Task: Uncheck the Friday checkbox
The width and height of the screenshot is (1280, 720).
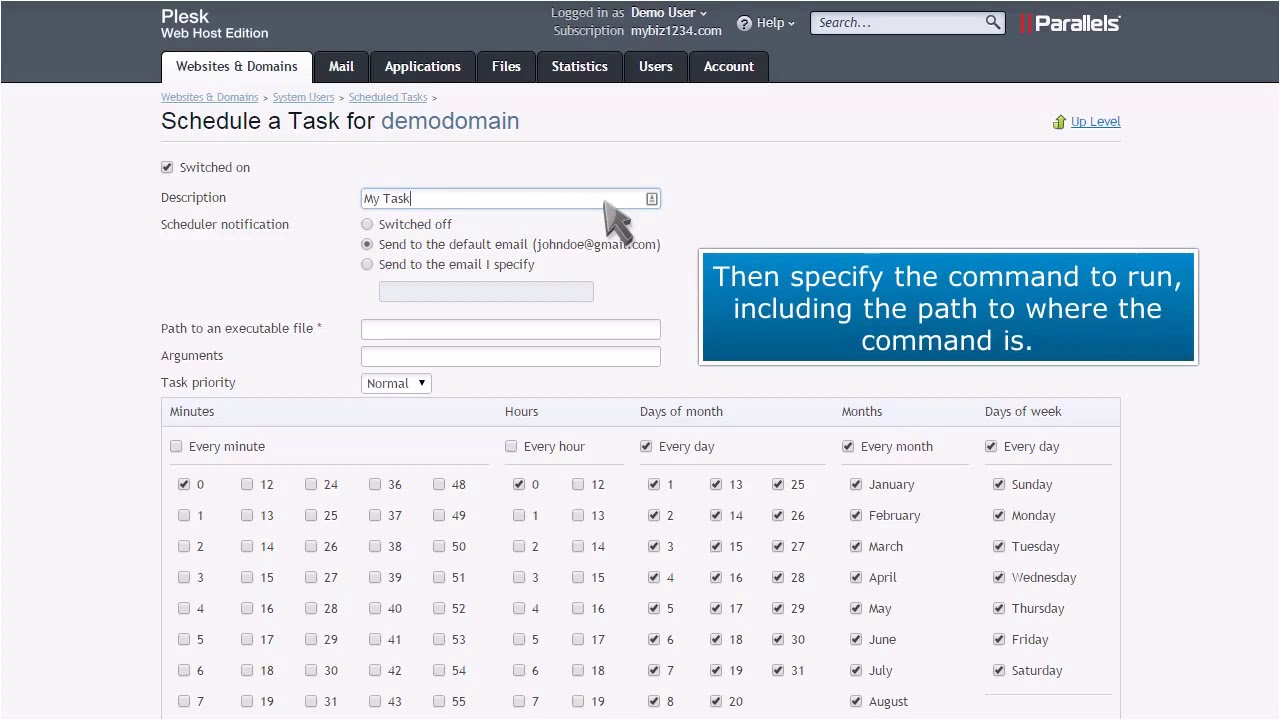Action: [x=999, y=639]
